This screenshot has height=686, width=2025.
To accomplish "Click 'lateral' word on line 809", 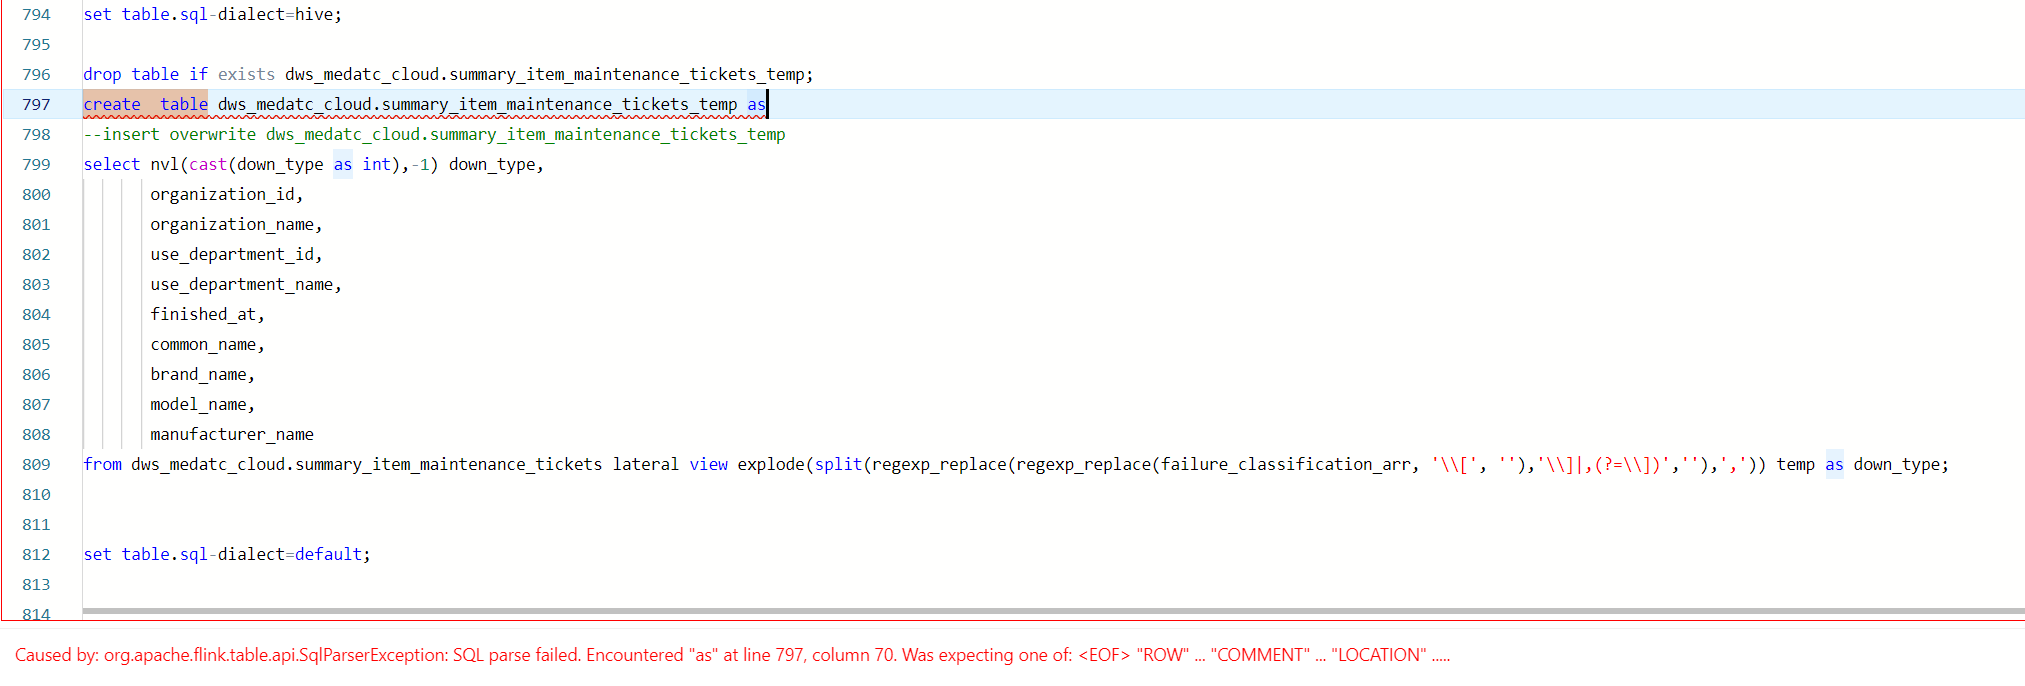I will [646, 465].
